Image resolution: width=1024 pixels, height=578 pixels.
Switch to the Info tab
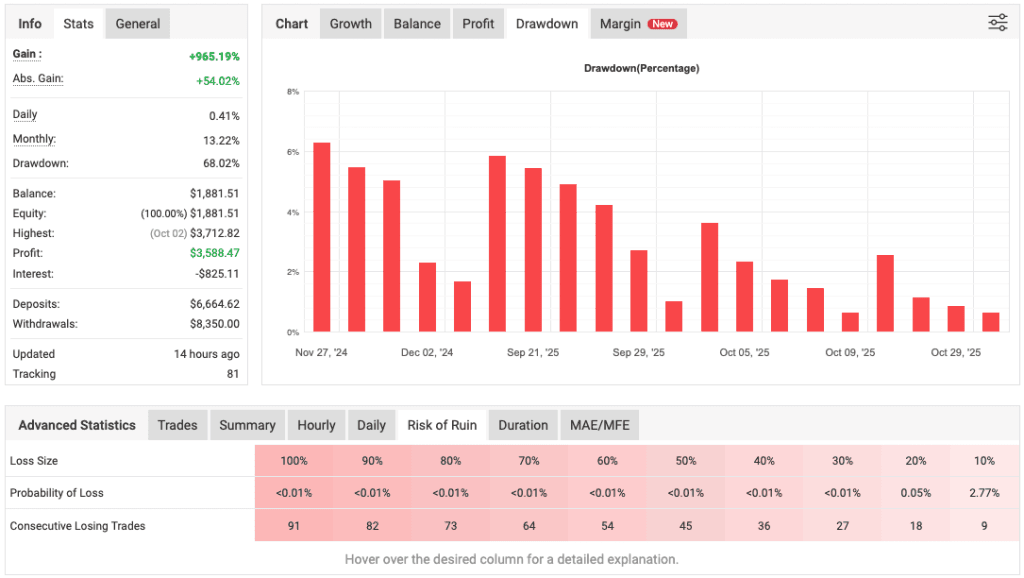[x=29, y=24]
